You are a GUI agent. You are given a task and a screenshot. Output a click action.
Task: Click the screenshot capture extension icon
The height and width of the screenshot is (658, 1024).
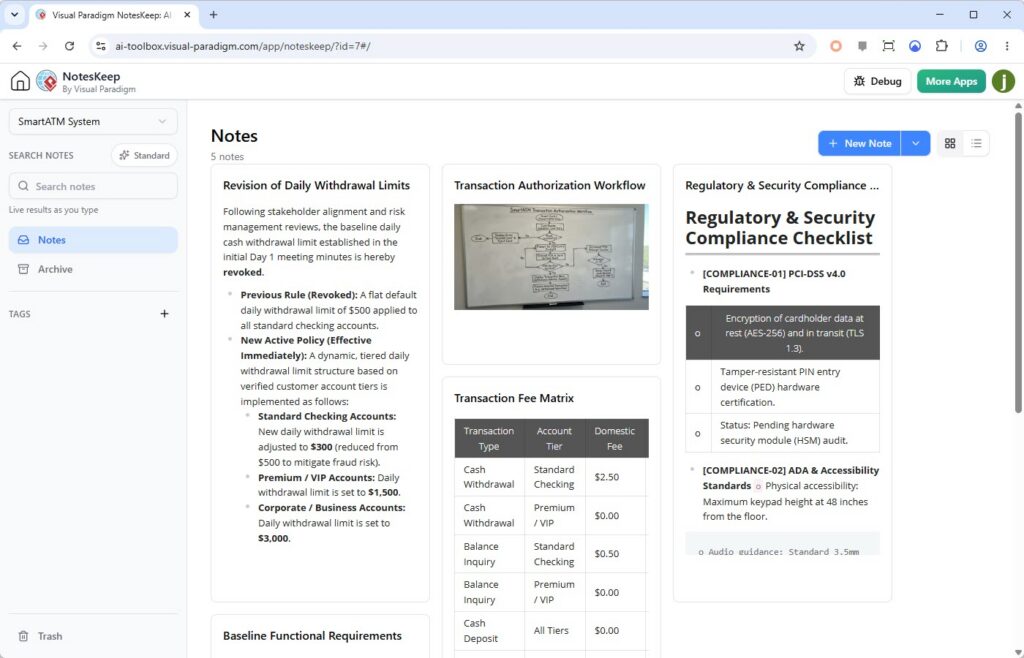tap(888, 46)
